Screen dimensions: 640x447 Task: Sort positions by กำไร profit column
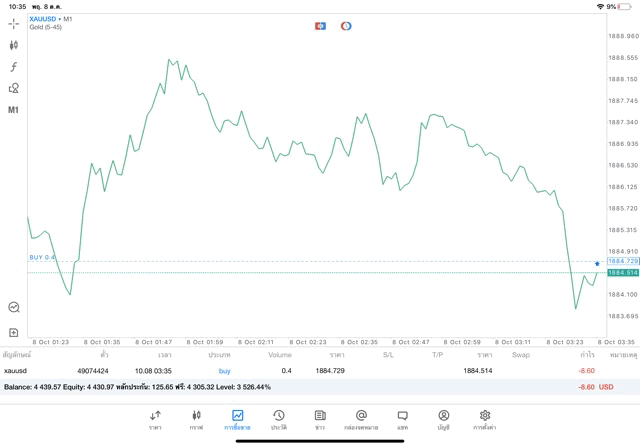(588, 355)
